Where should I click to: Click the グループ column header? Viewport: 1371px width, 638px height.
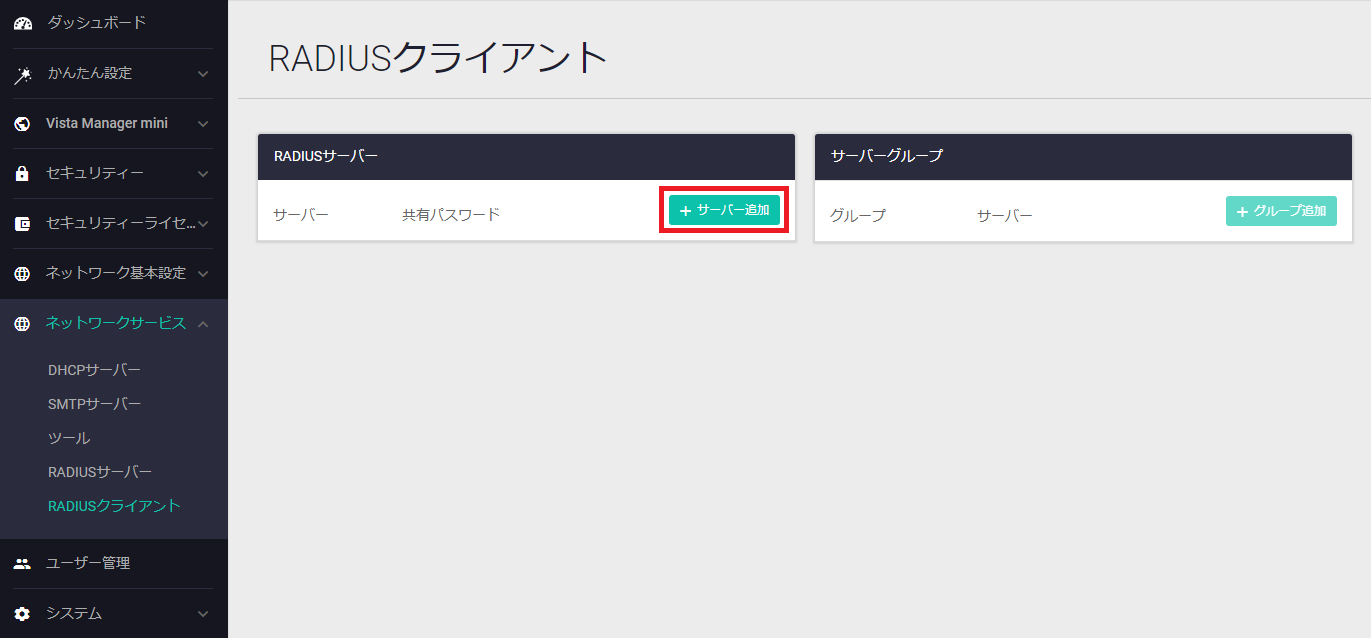(858, 216)
